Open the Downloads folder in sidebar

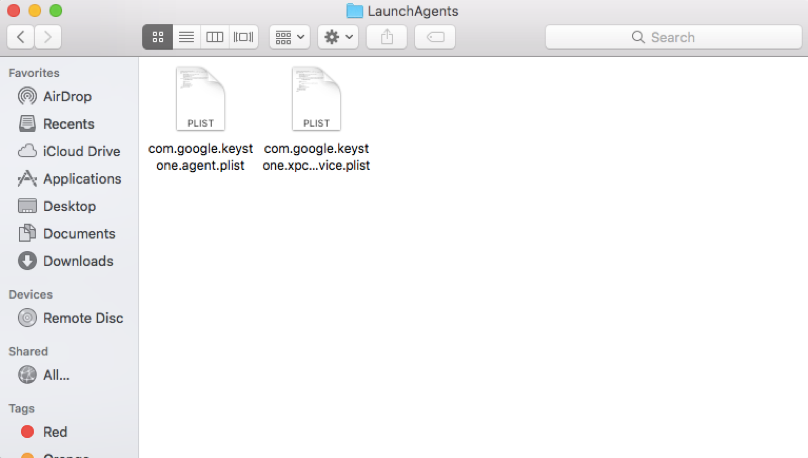[x=77, y=261]
